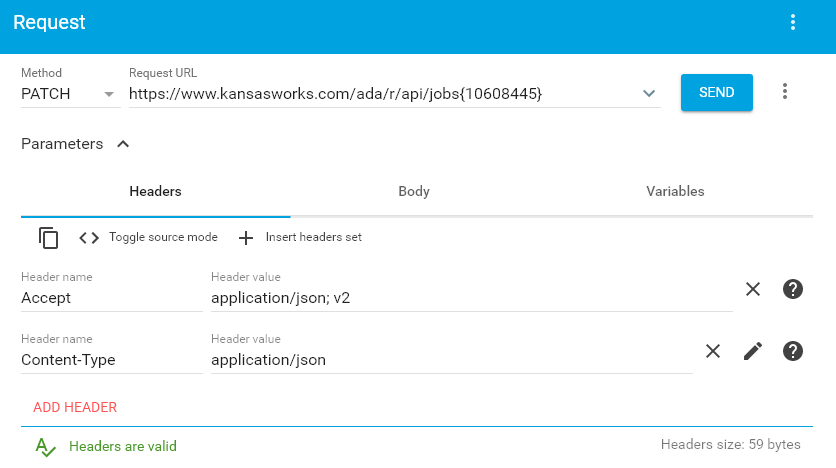Click the plus icon for headers set
836x468 pixels.
pos(246,238)
